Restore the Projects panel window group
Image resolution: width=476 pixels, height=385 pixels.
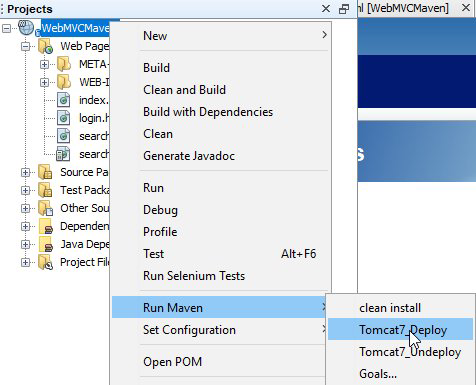point(344,9)
